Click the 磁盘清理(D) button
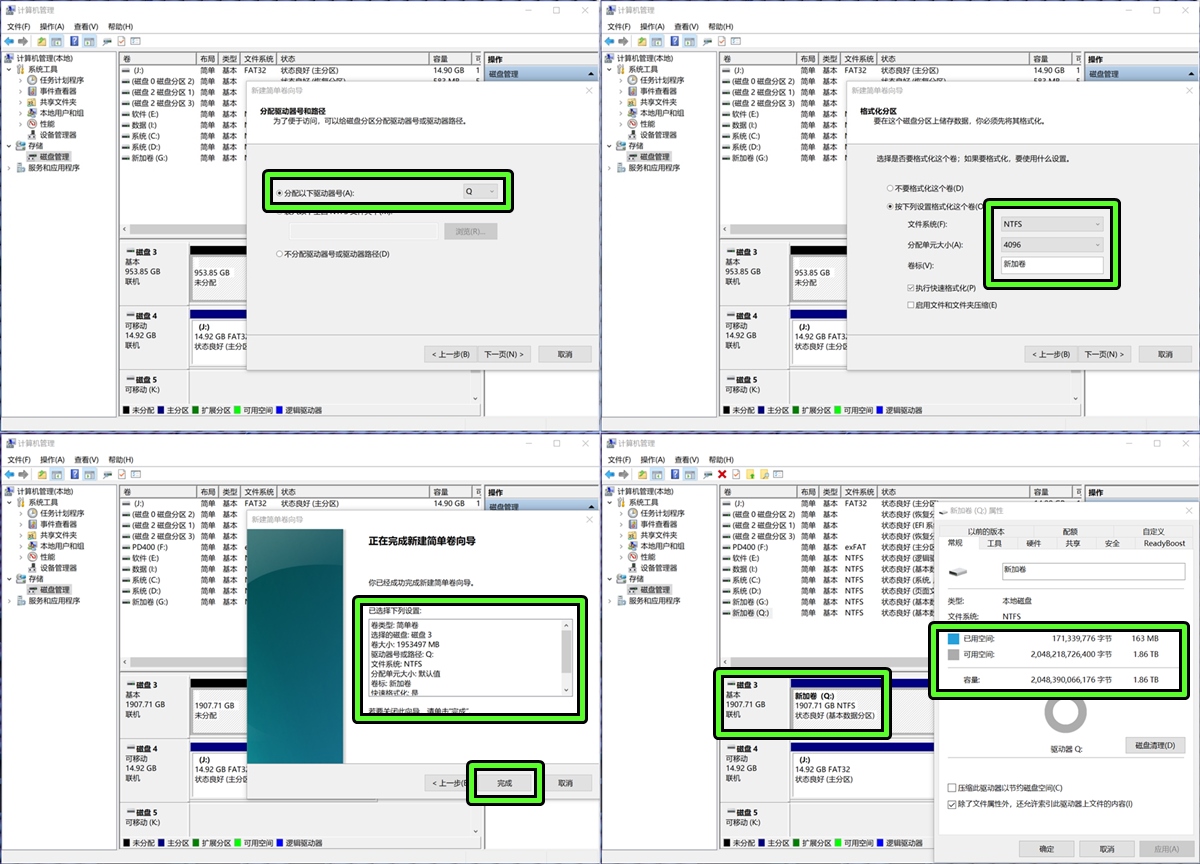The width and height of the screenshot is (1200, 864). pyautogui.click(x=1155, y=746)
